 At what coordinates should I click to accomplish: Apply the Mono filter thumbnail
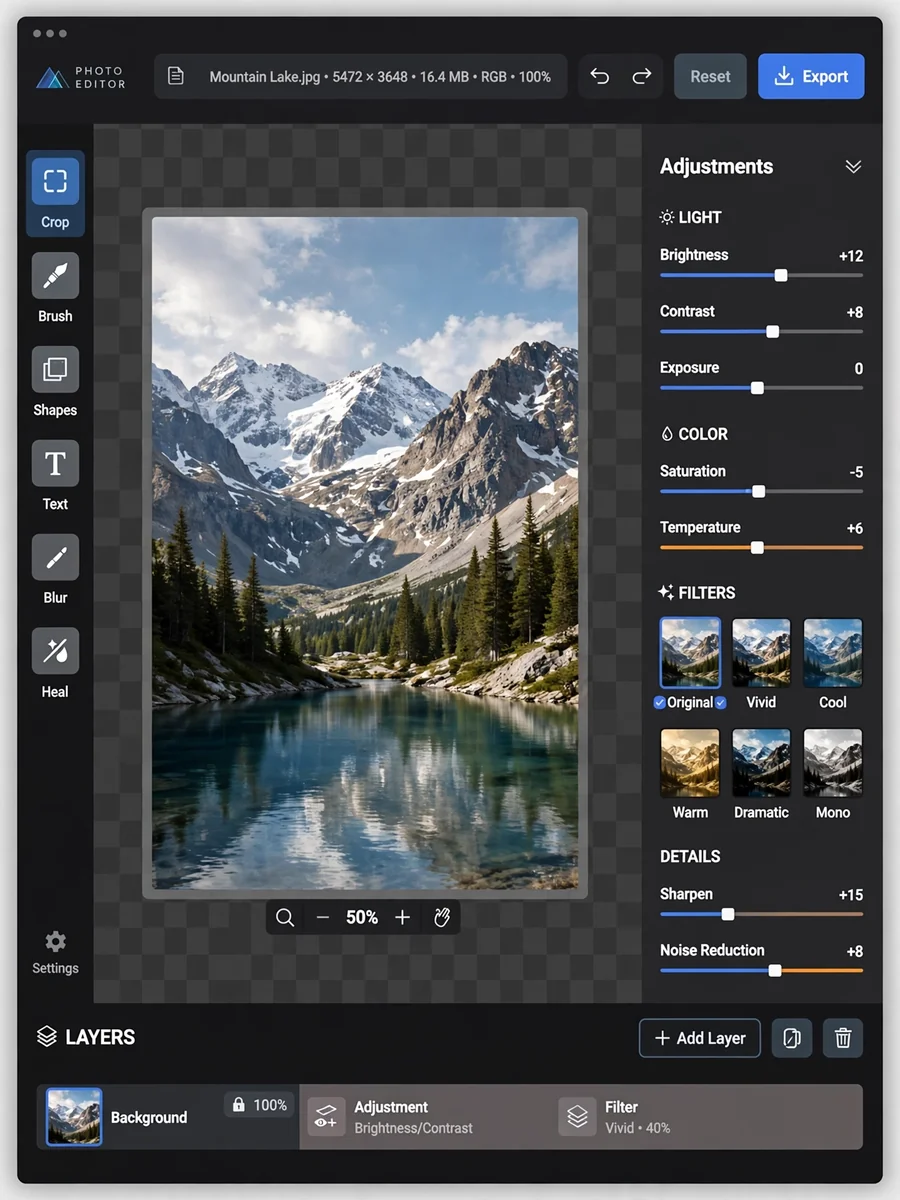(x=833, y=763)
